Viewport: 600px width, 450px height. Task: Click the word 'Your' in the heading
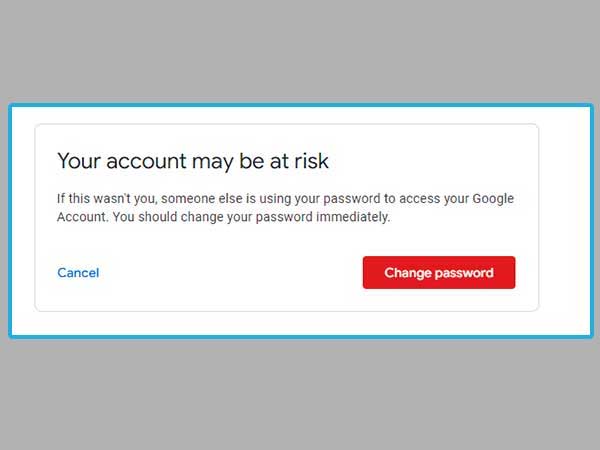click(79, 161)
